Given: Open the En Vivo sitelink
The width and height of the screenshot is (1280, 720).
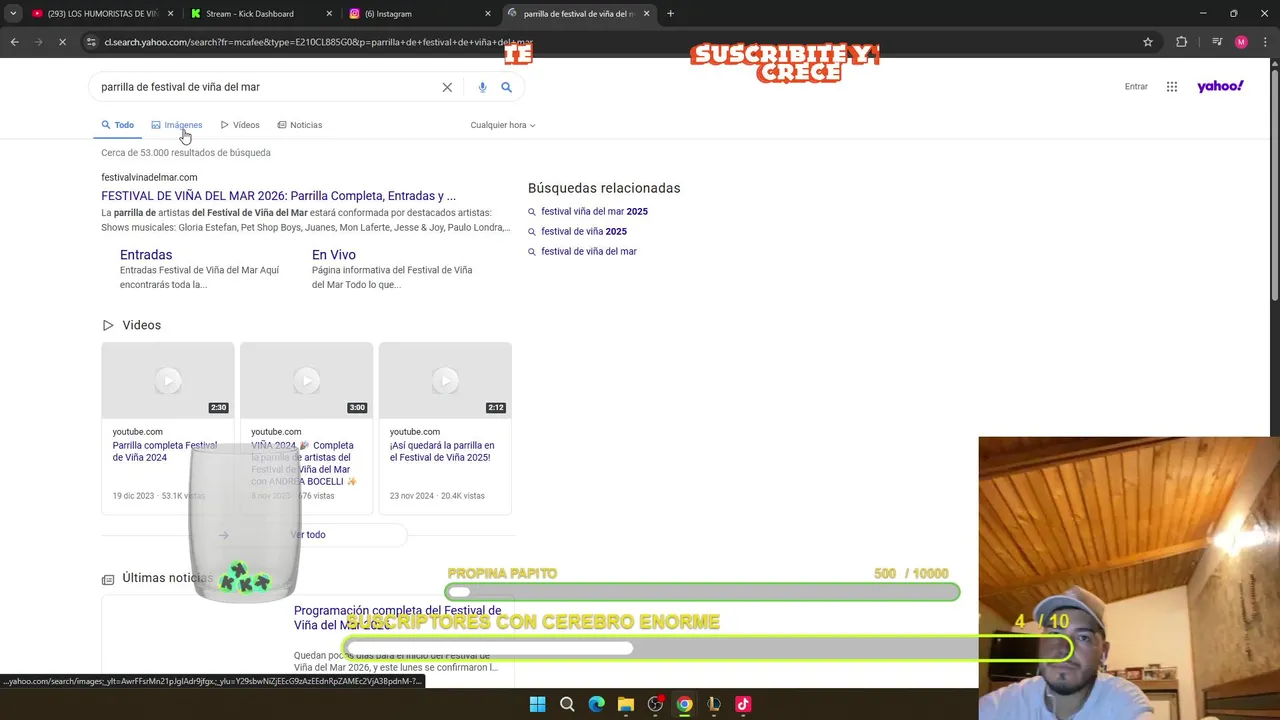Looking at the screenshot, I should [x=334, y=255].
